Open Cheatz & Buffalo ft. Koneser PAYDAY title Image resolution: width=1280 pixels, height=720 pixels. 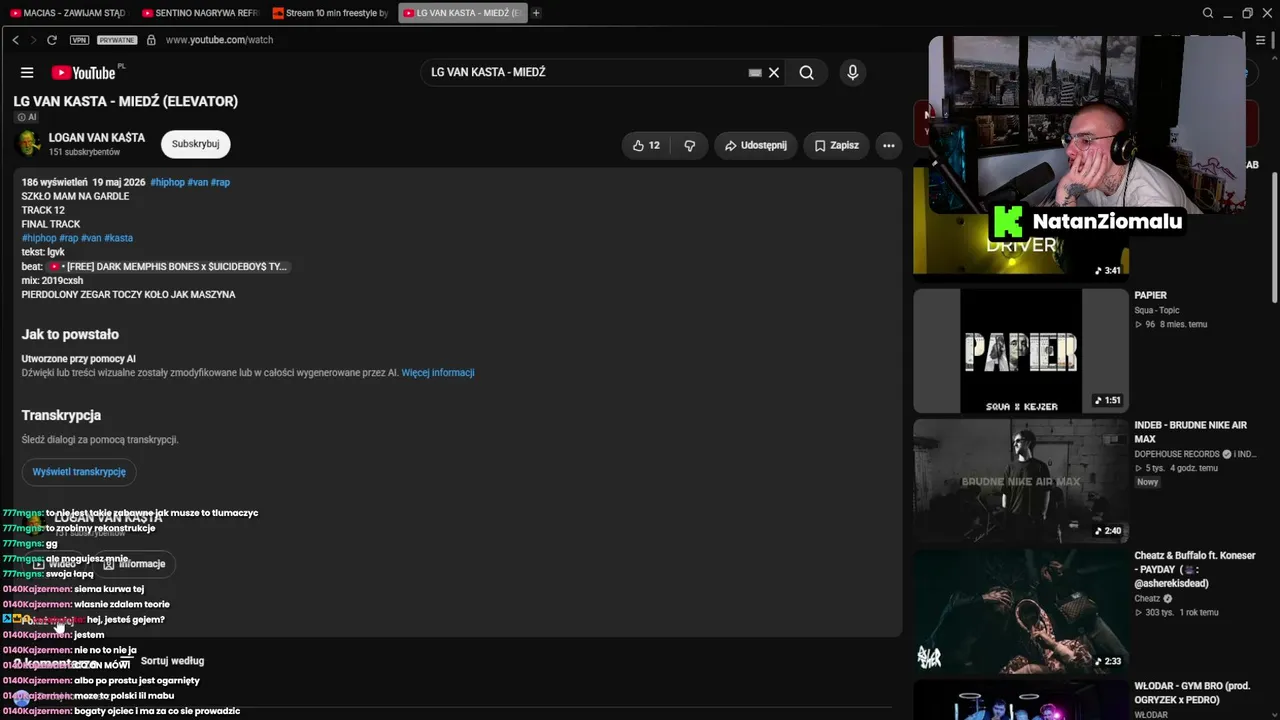[x=1195, y=569]
